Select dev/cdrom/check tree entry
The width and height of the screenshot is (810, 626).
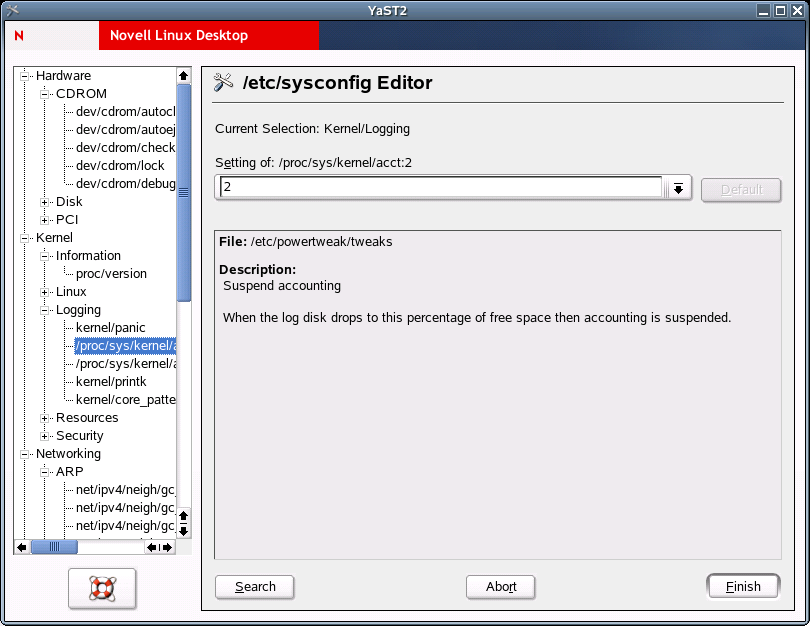point(126,148)
